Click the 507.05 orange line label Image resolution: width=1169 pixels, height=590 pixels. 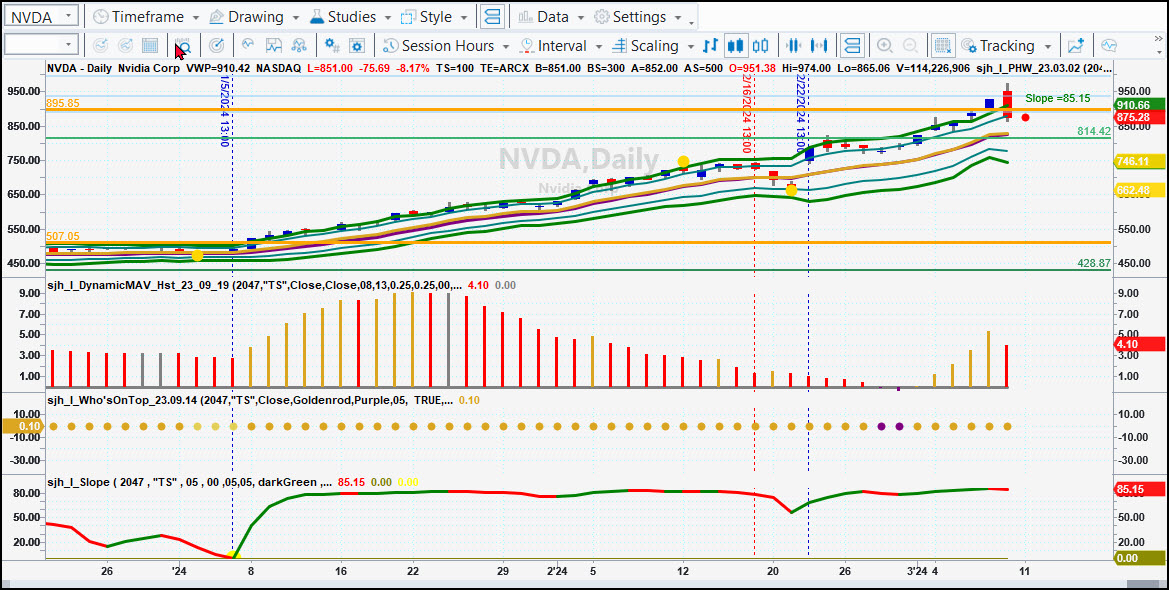pyautogui.click(x=63, y=236)
